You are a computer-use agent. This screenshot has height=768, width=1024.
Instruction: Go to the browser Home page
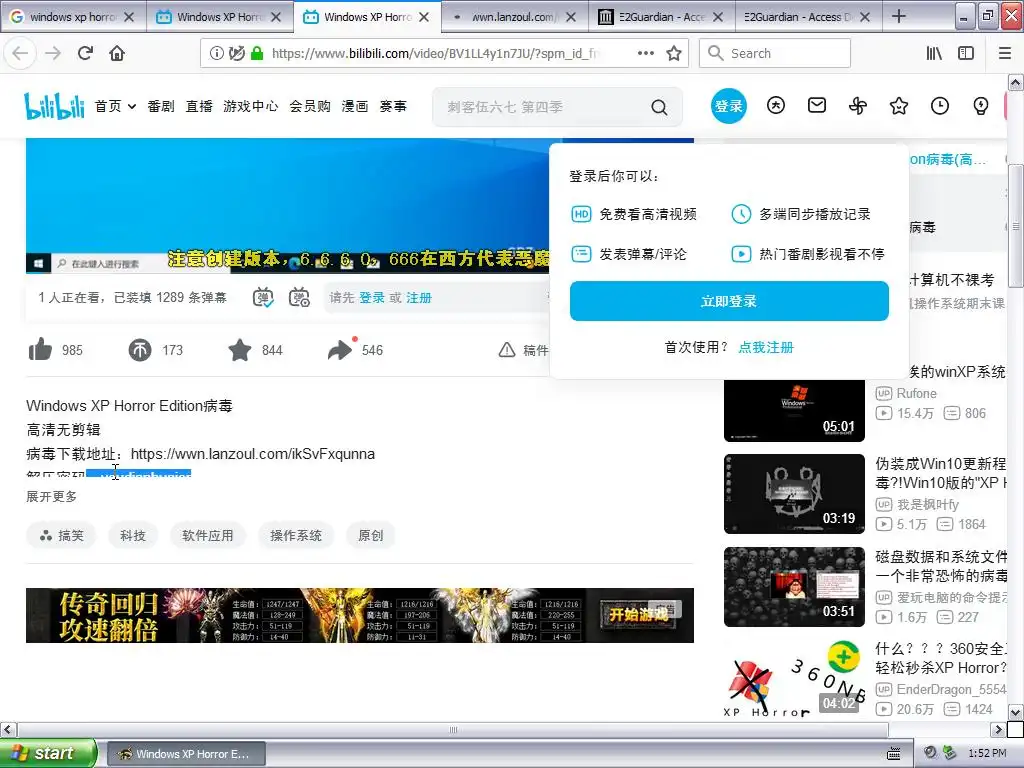pos(117,53)
